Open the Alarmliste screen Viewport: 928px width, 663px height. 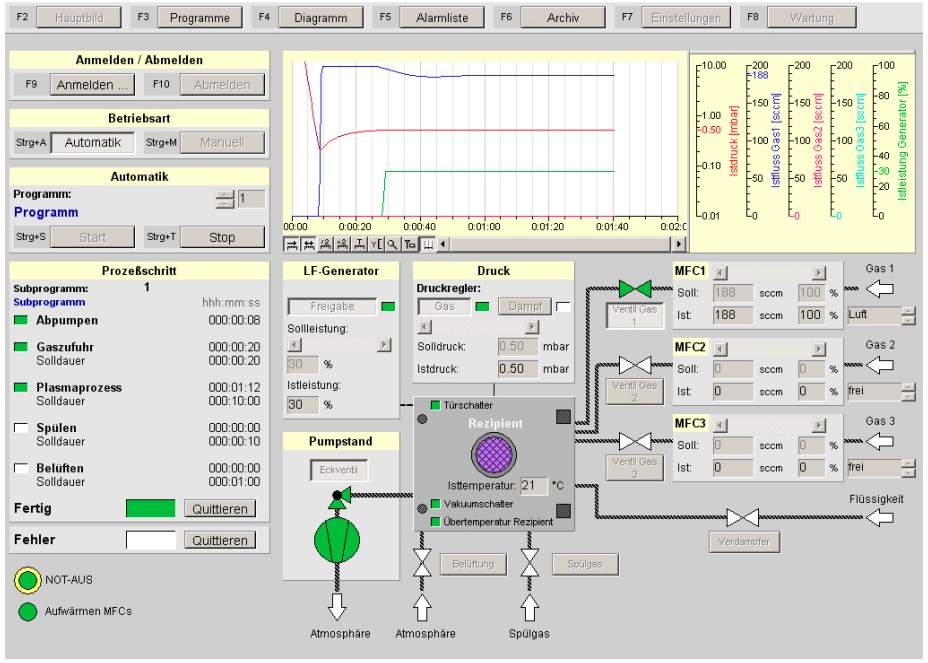pos(442,18)
